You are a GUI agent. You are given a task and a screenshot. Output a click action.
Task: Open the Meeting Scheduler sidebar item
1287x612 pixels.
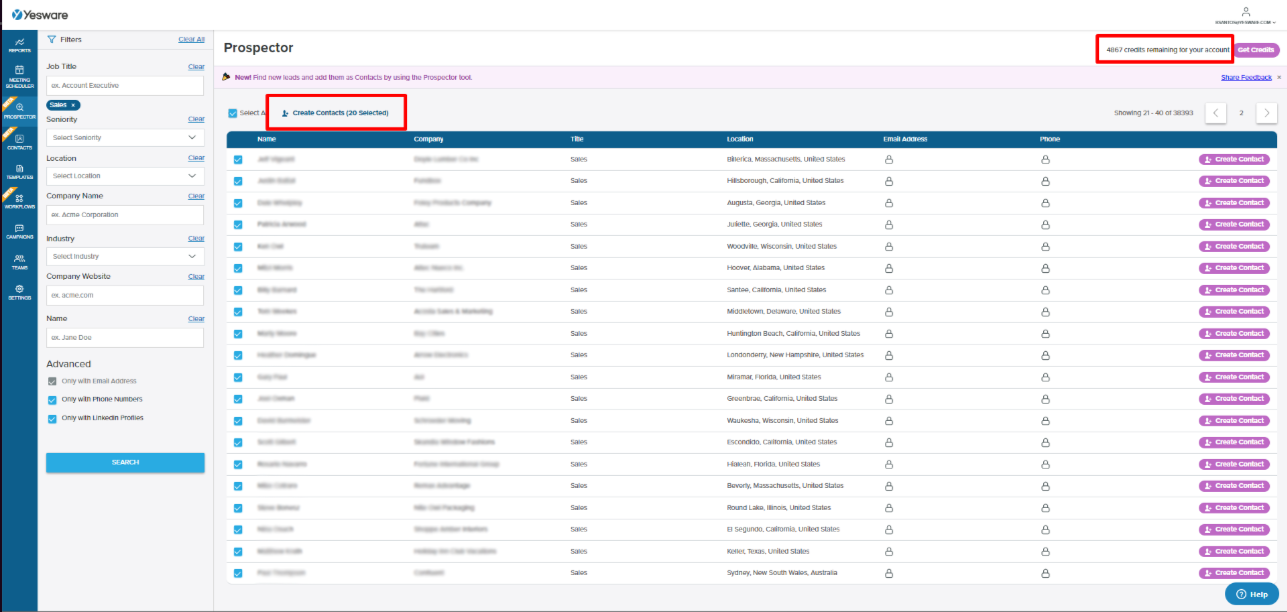[x=19, y=77]
